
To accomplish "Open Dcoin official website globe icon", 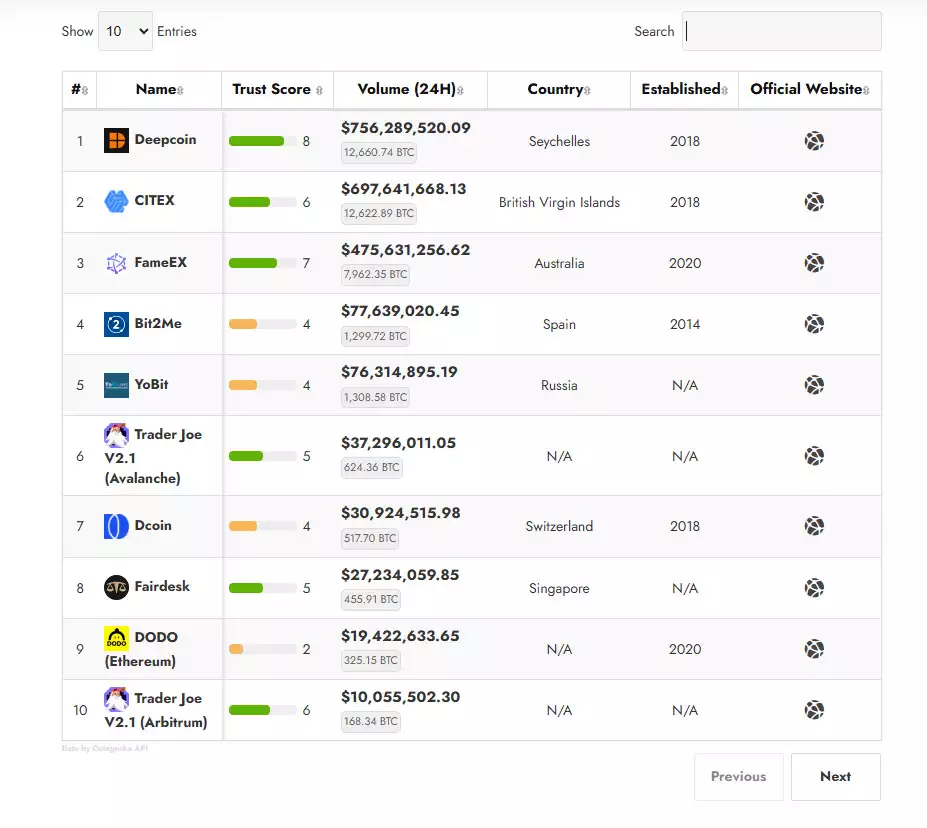I will pos(814,526).
